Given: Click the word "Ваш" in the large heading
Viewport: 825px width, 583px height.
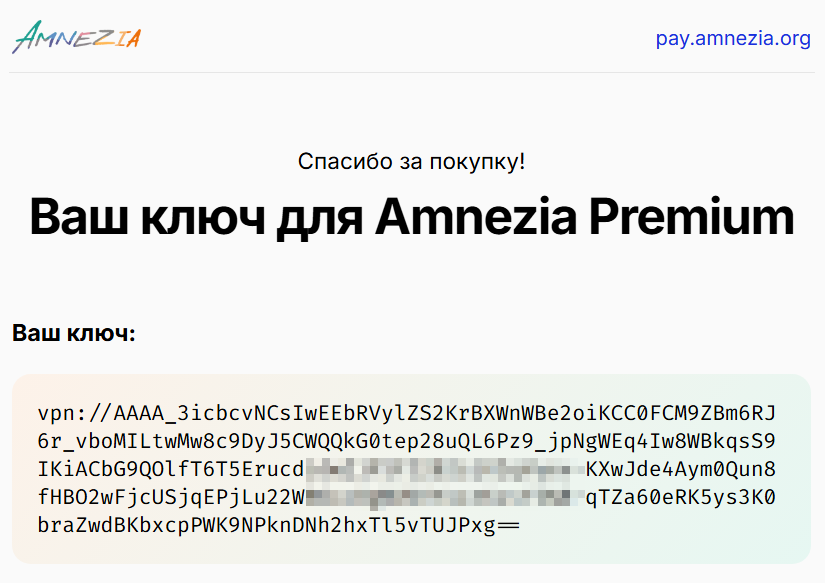Looking at the screenshot, I should [78, 217].
